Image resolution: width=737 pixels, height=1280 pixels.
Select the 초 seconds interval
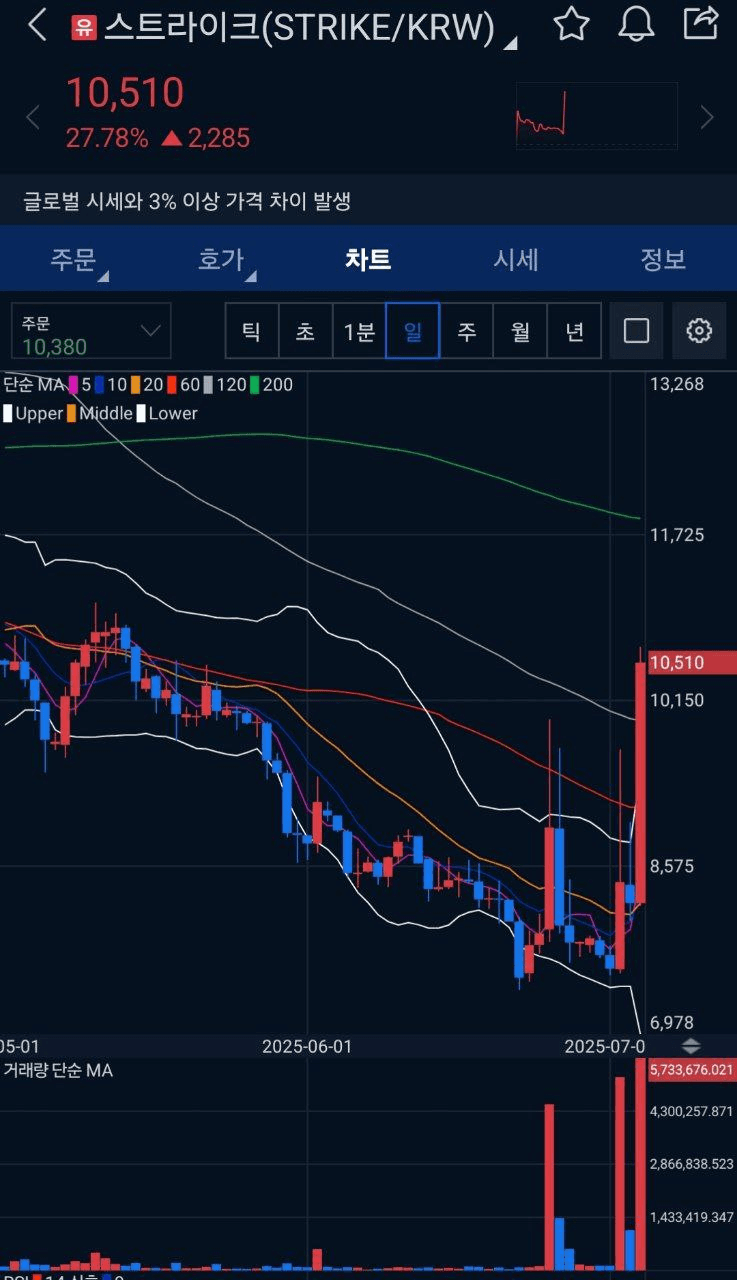[305, 331]
